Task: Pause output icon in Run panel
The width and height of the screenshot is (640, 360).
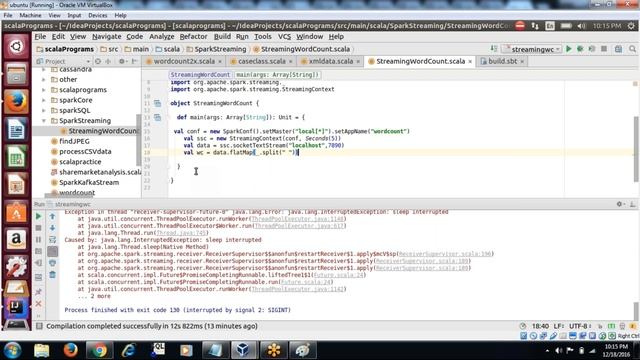Action: (38, 240)
